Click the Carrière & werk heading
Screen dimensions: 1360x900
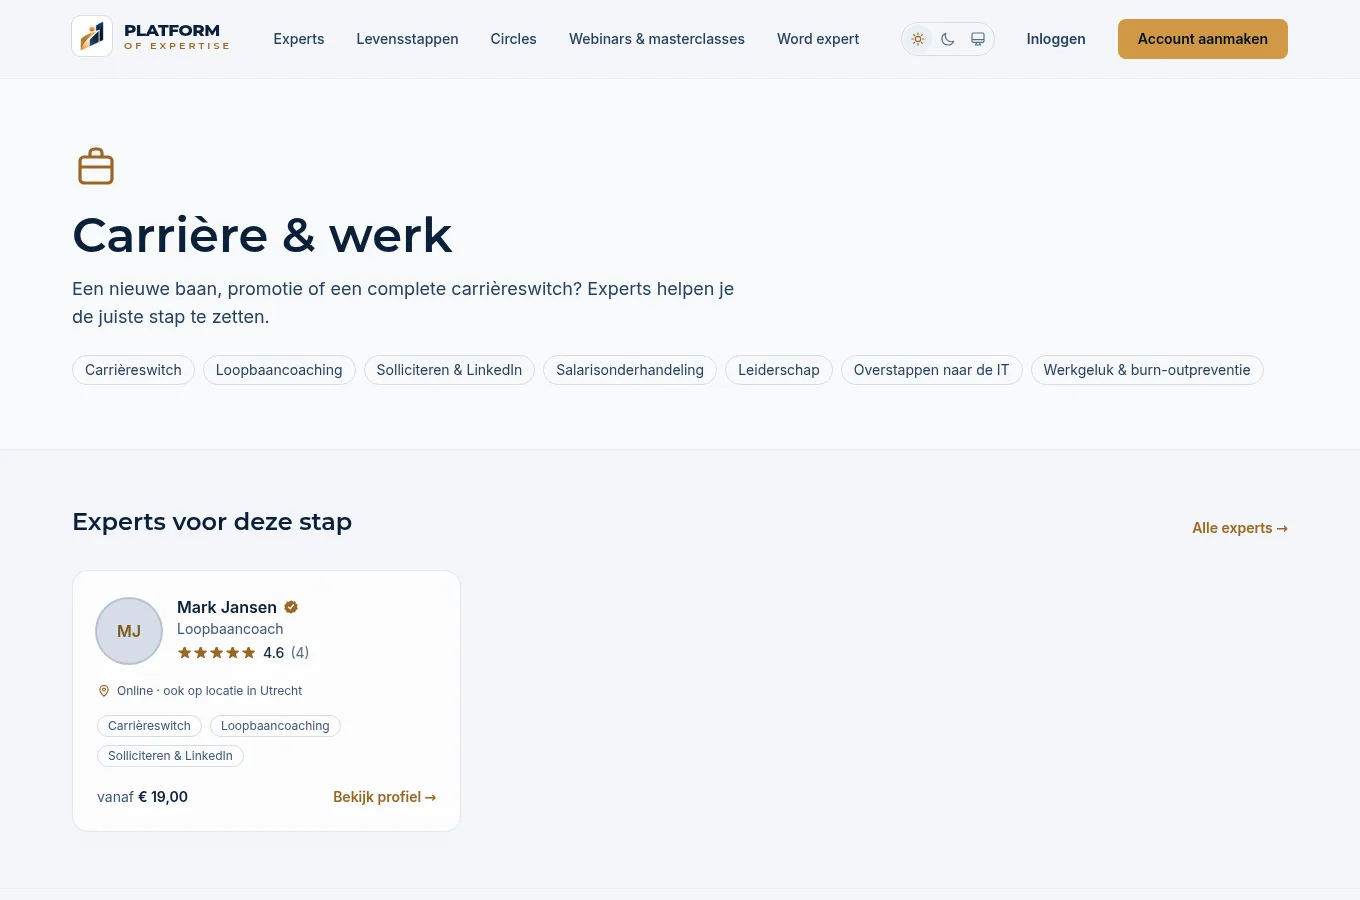262,236
